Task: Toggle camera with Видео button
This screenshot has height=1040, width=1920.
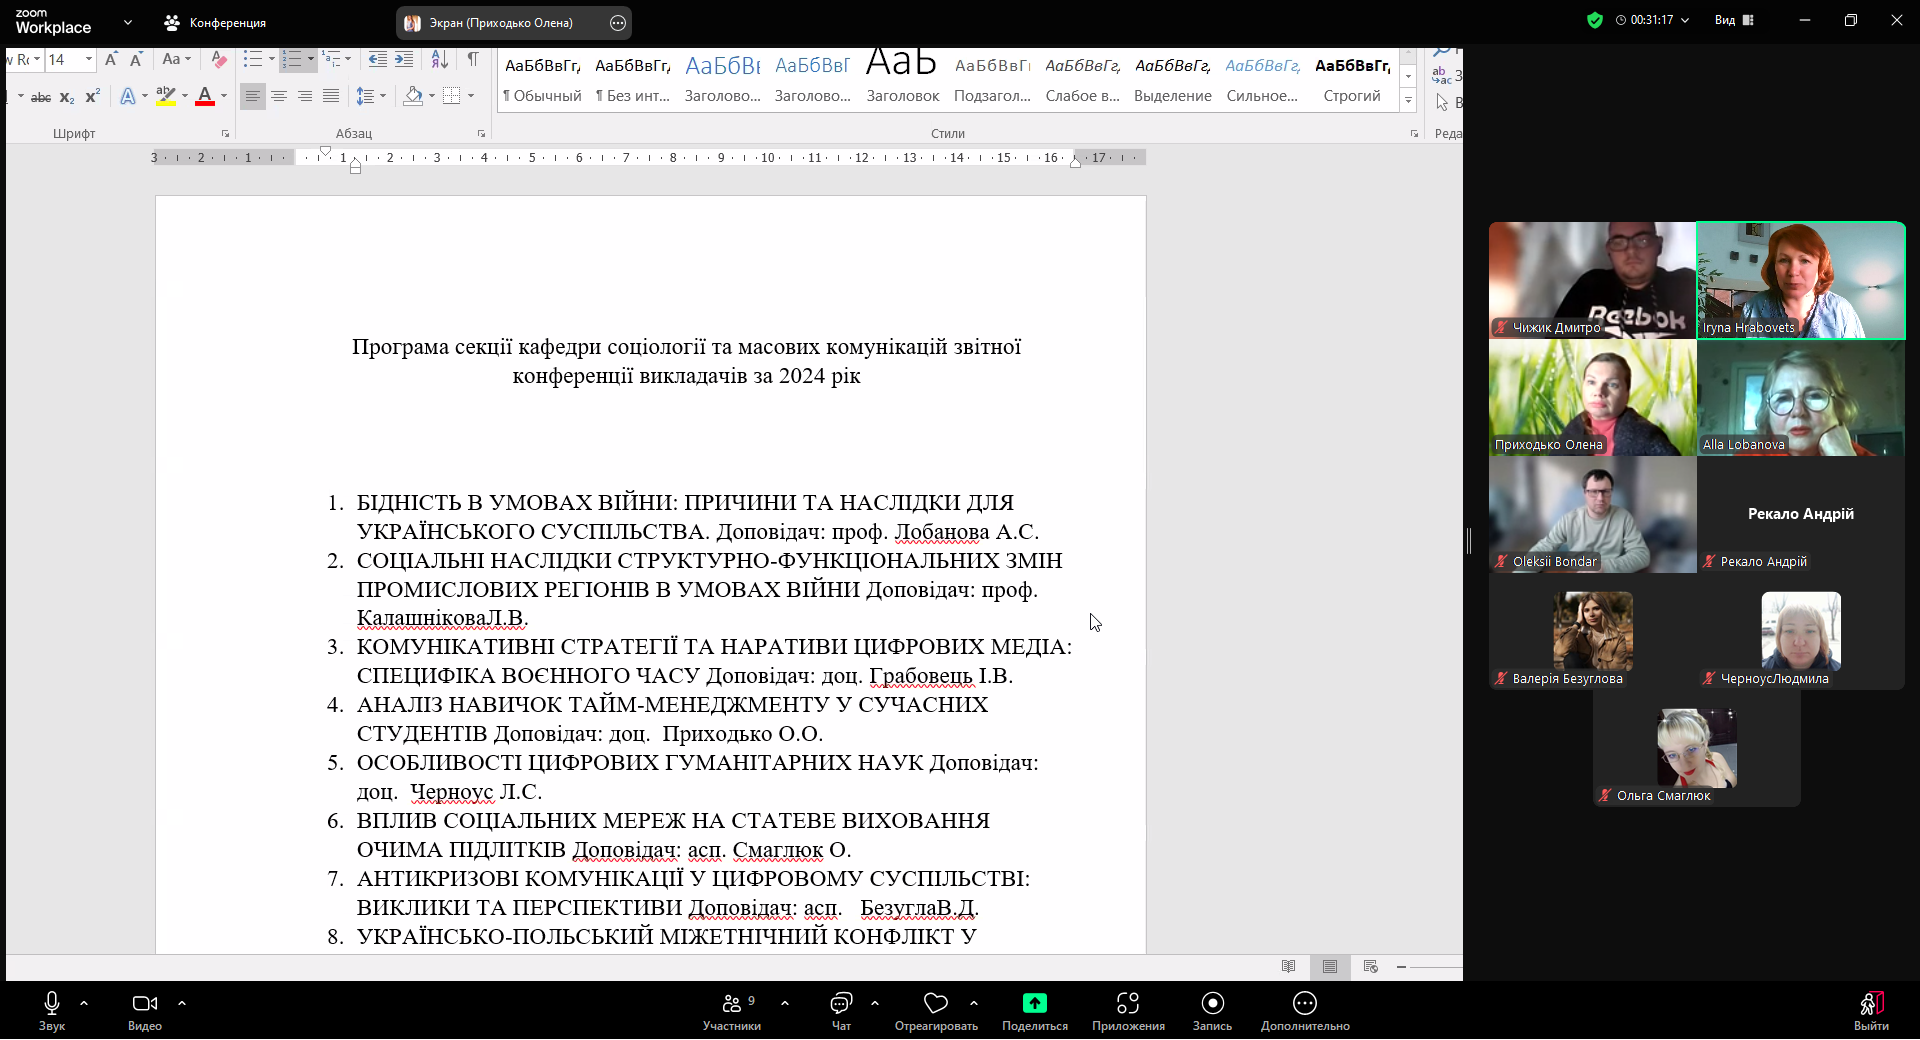Action: [145, 1011]
